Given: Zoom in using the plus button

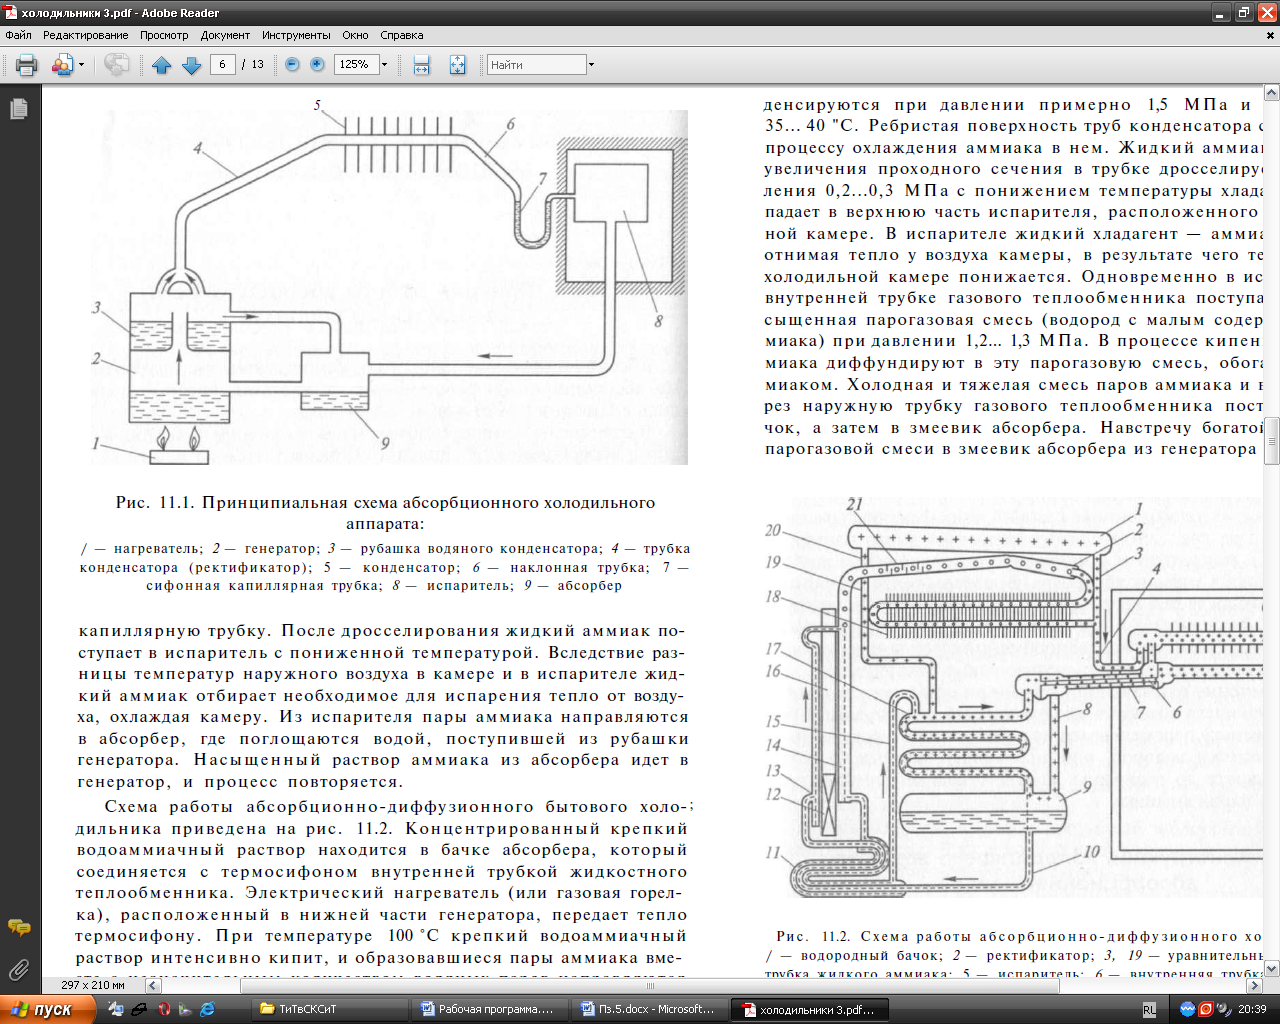Looking at the screenshot, I should pyautogui.click(x=317, y=64).
